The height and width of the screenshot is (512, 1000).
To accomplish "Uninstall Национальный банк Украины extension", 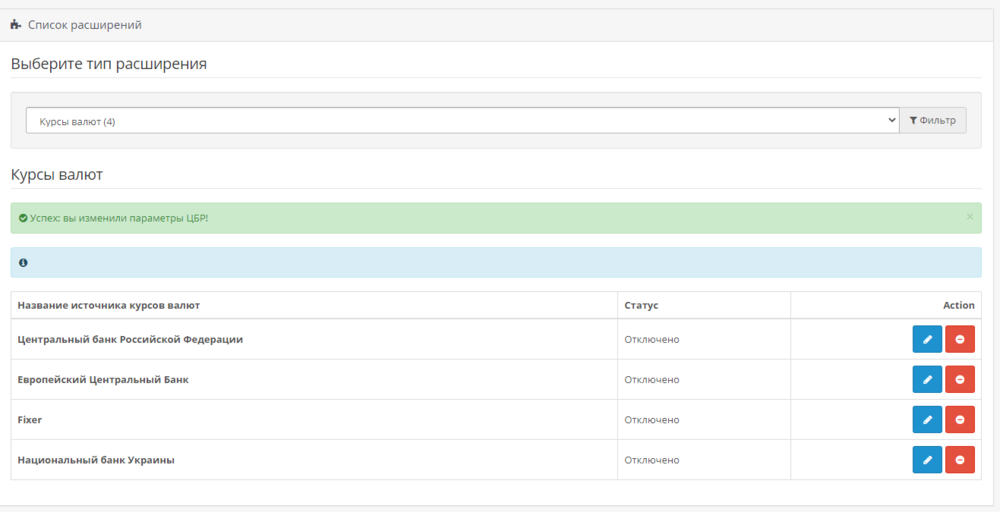I will pyautogui.click(x=959, y=460).
